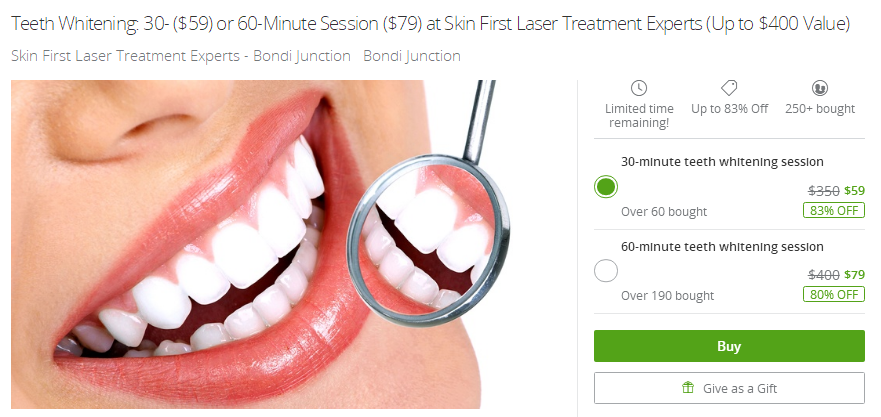This screenshot has width=881, height=417.
Task: Click the 80% OFF green badge
Action: tap(833, 294)
